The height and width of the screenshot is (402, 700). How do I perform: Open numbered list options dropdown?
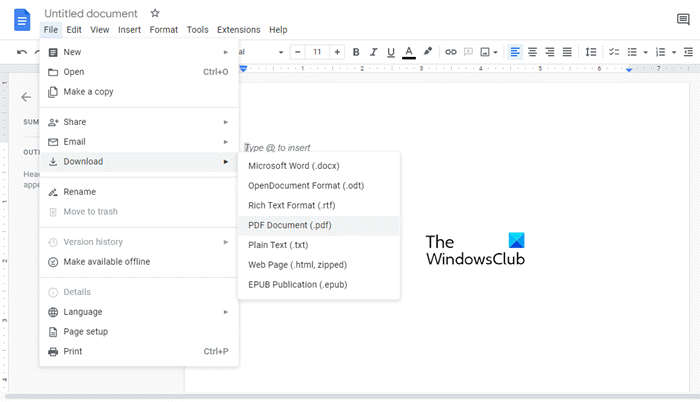click(674, 53)
